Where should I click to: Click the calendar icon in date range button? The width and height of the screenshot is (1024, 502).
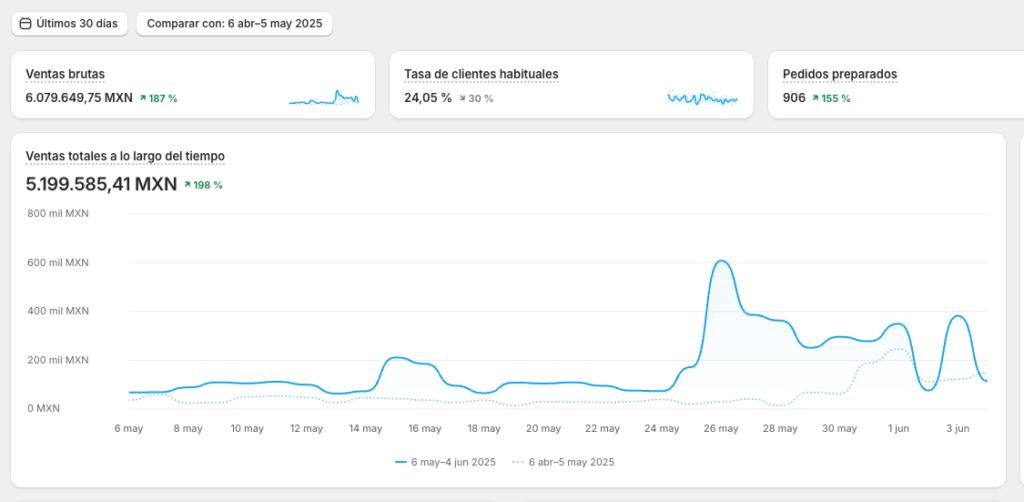click(26, 23)
